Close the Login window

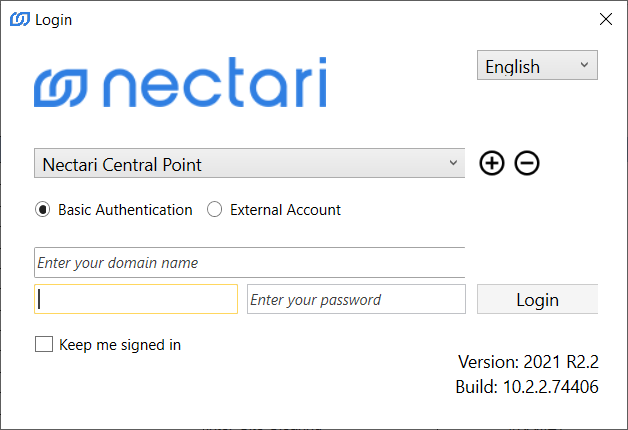pos(605,19)
